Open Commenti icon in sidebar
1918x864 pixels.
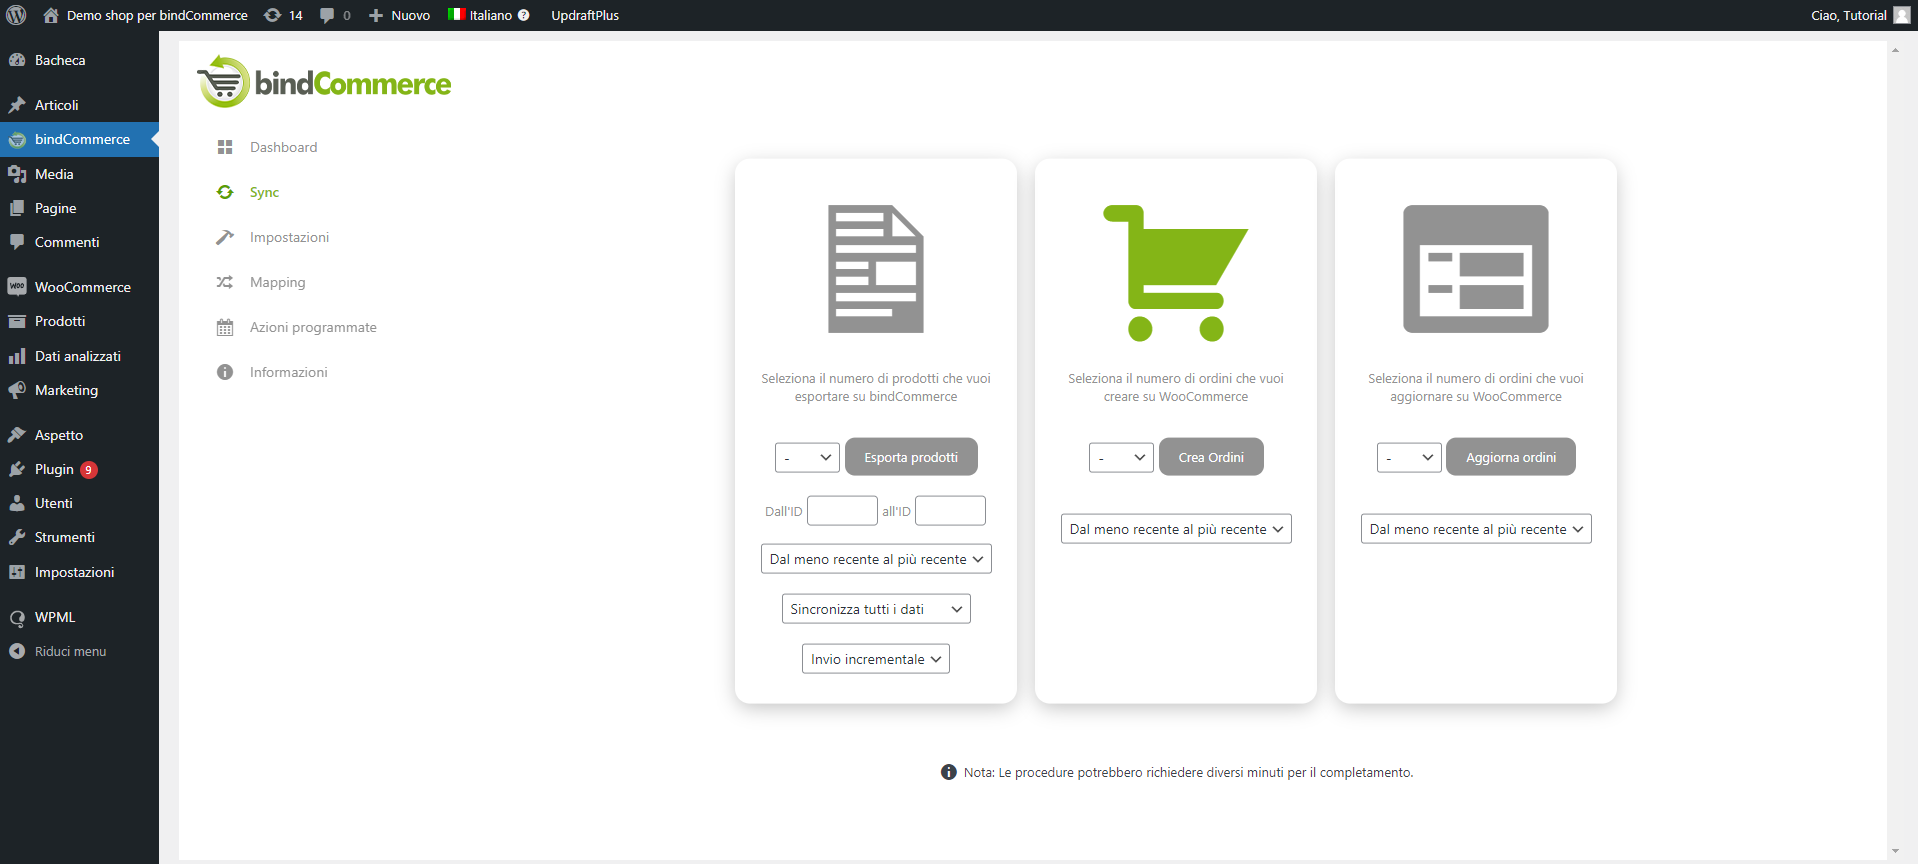click(x=17, y=242)
